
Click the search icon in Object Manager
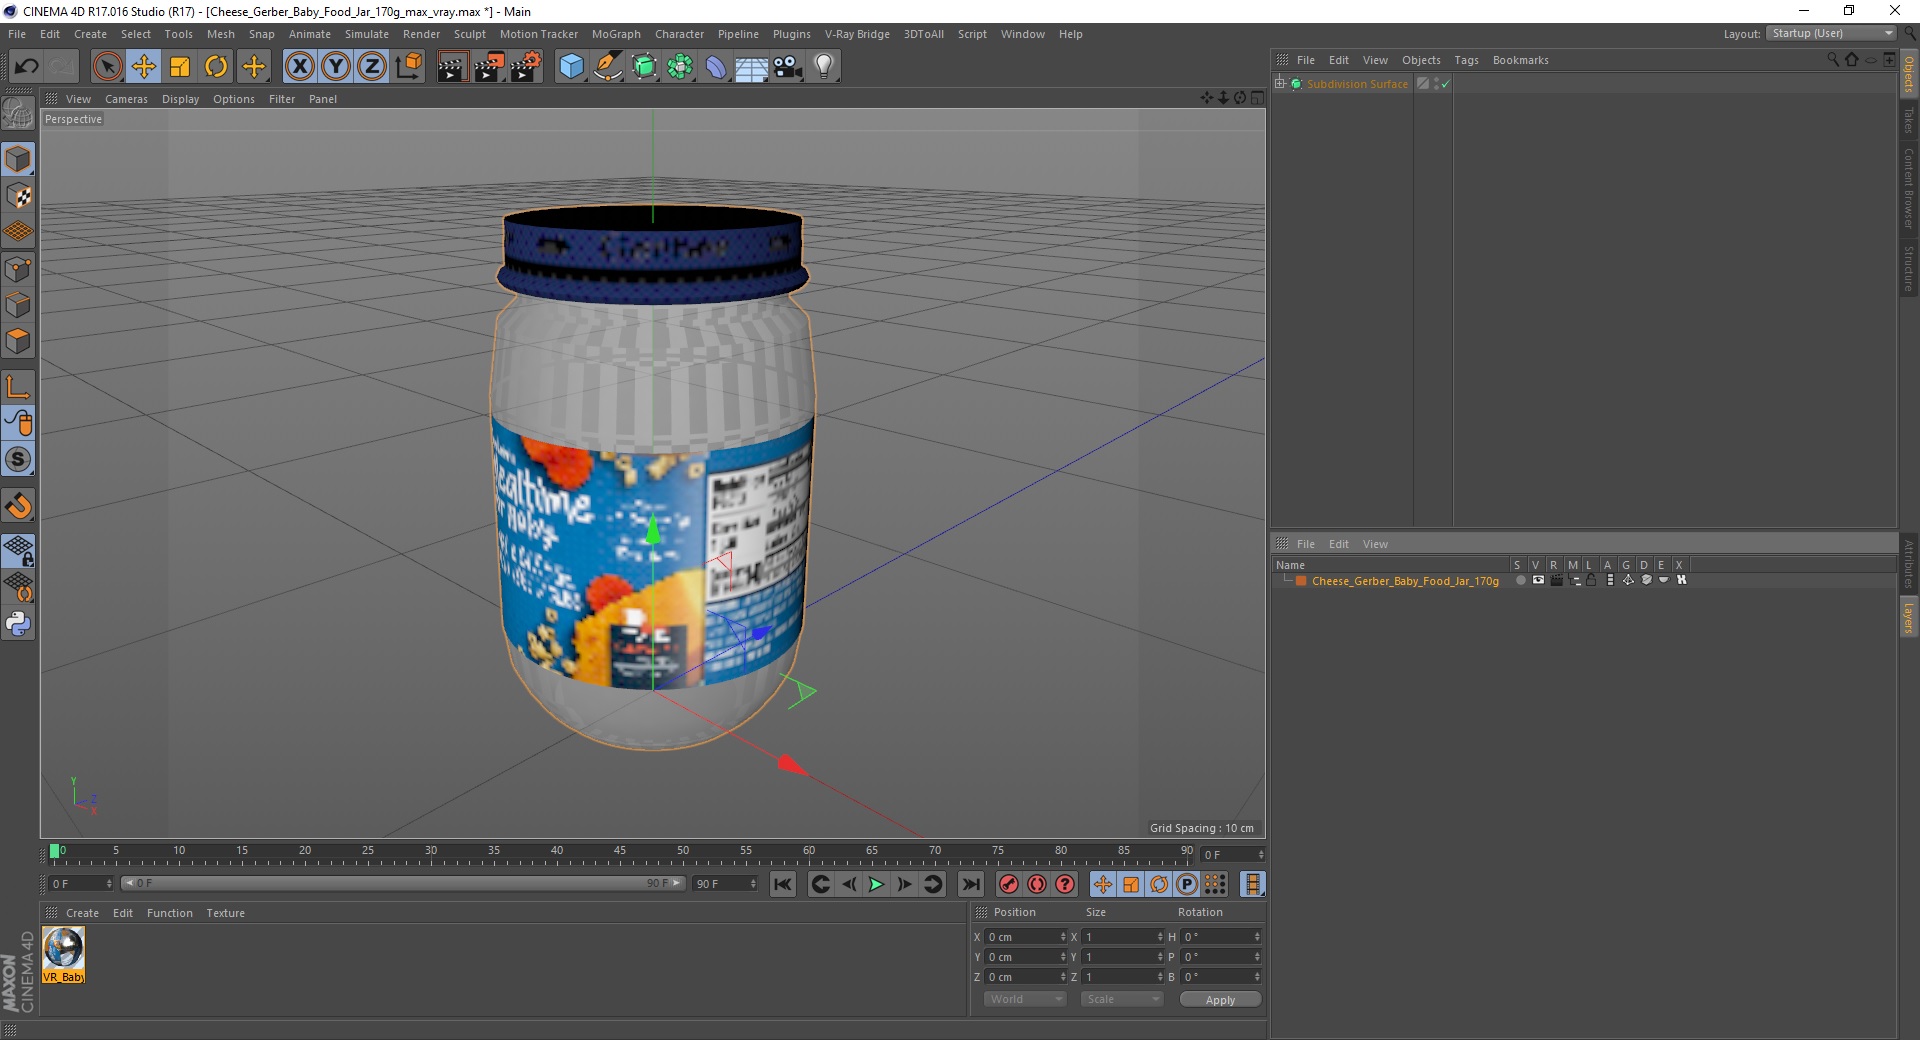1833,60
